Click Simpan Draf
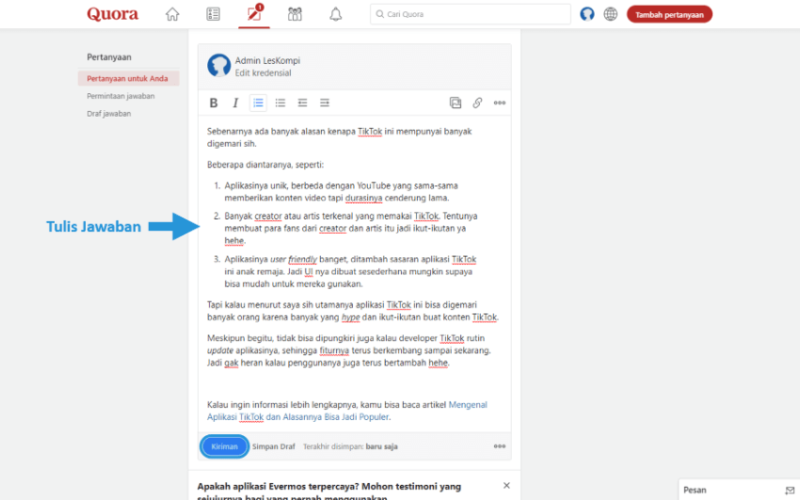The height and width of the screenshot is (500, 800). [x=274, y=446]
